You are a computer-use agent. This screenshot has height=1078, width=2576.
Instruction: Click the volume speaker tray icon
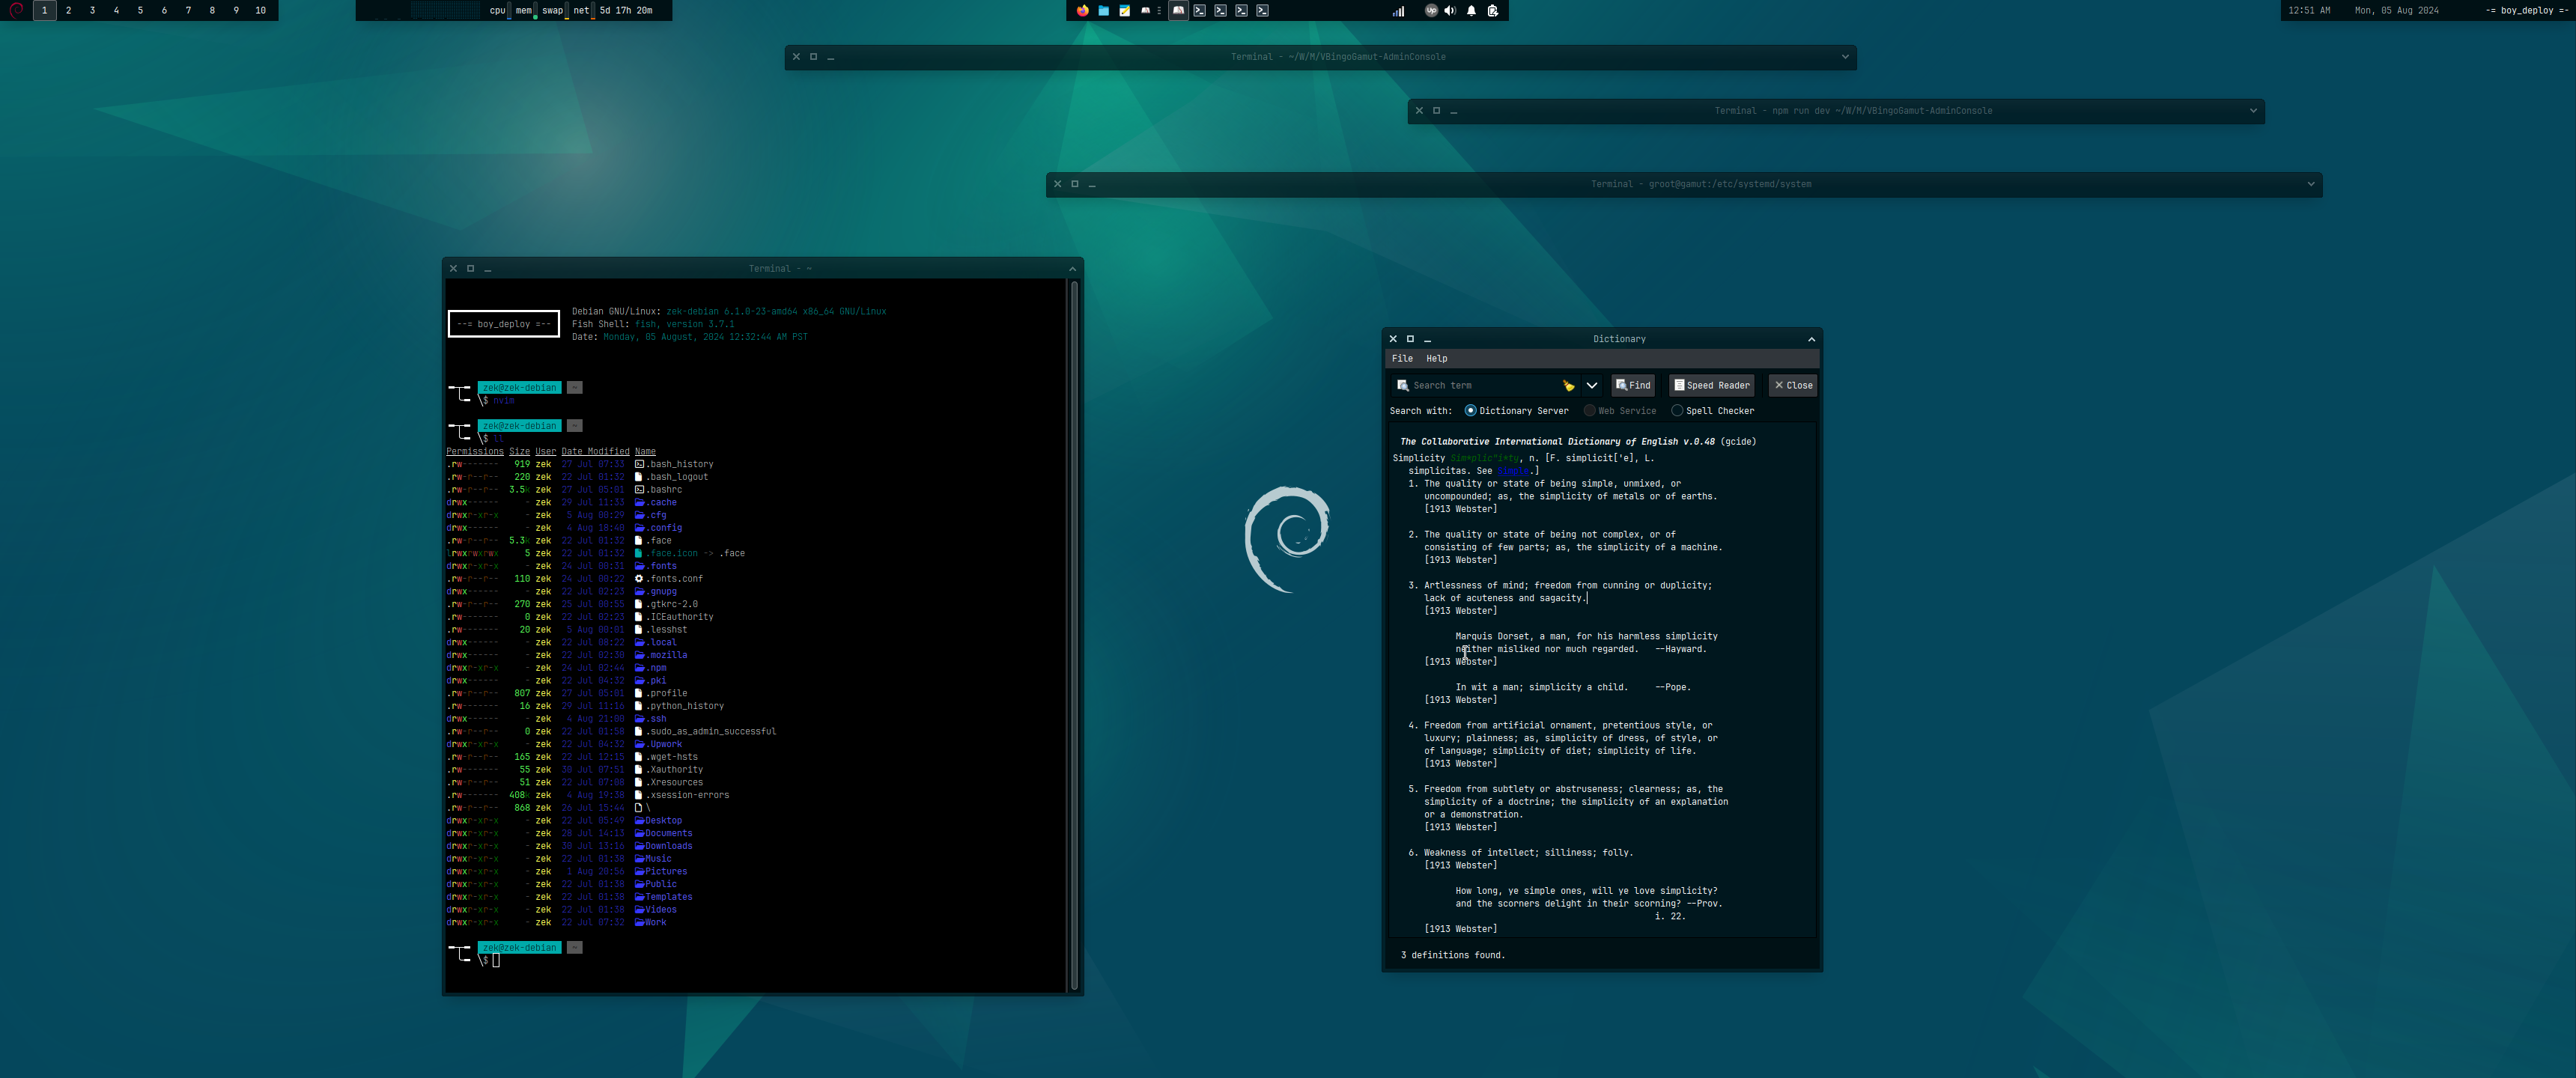point(1450,10)
